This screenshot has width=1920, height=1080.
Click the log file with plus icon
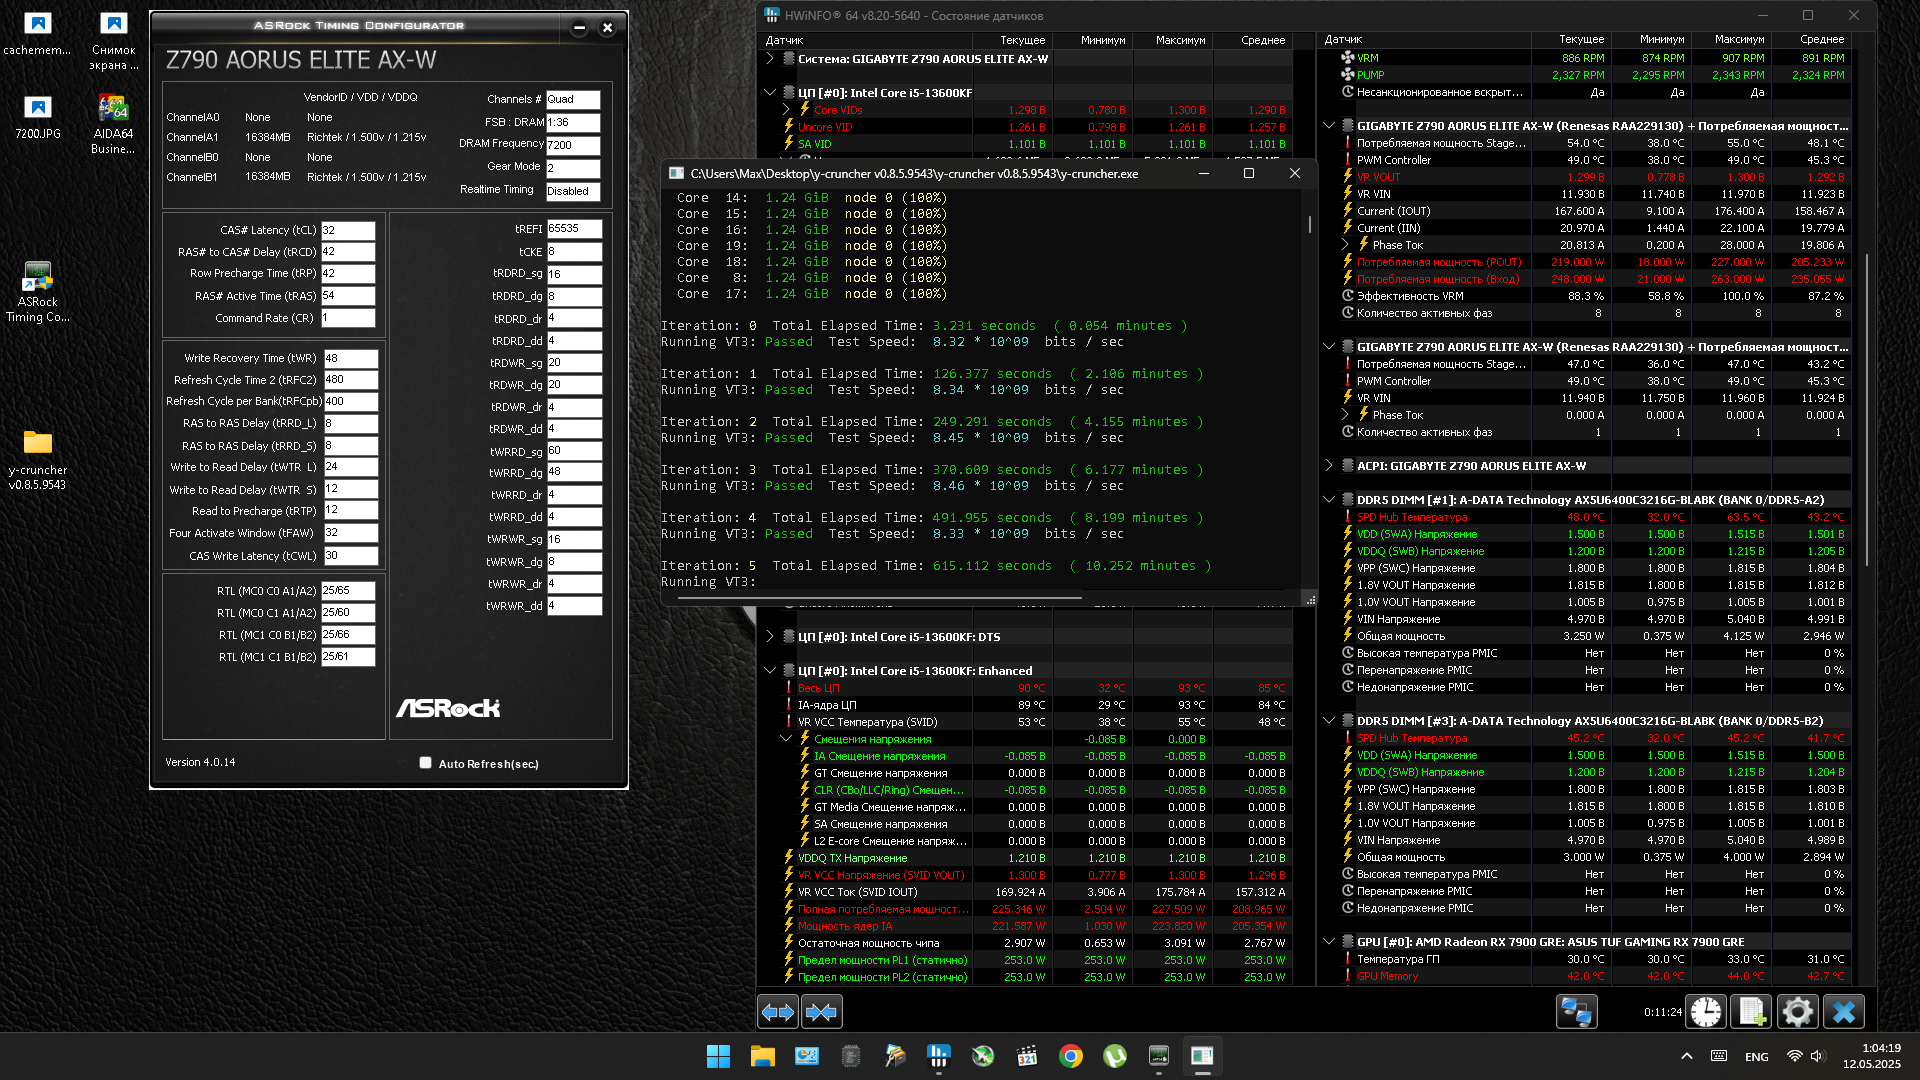[x=1751, y=1012]
